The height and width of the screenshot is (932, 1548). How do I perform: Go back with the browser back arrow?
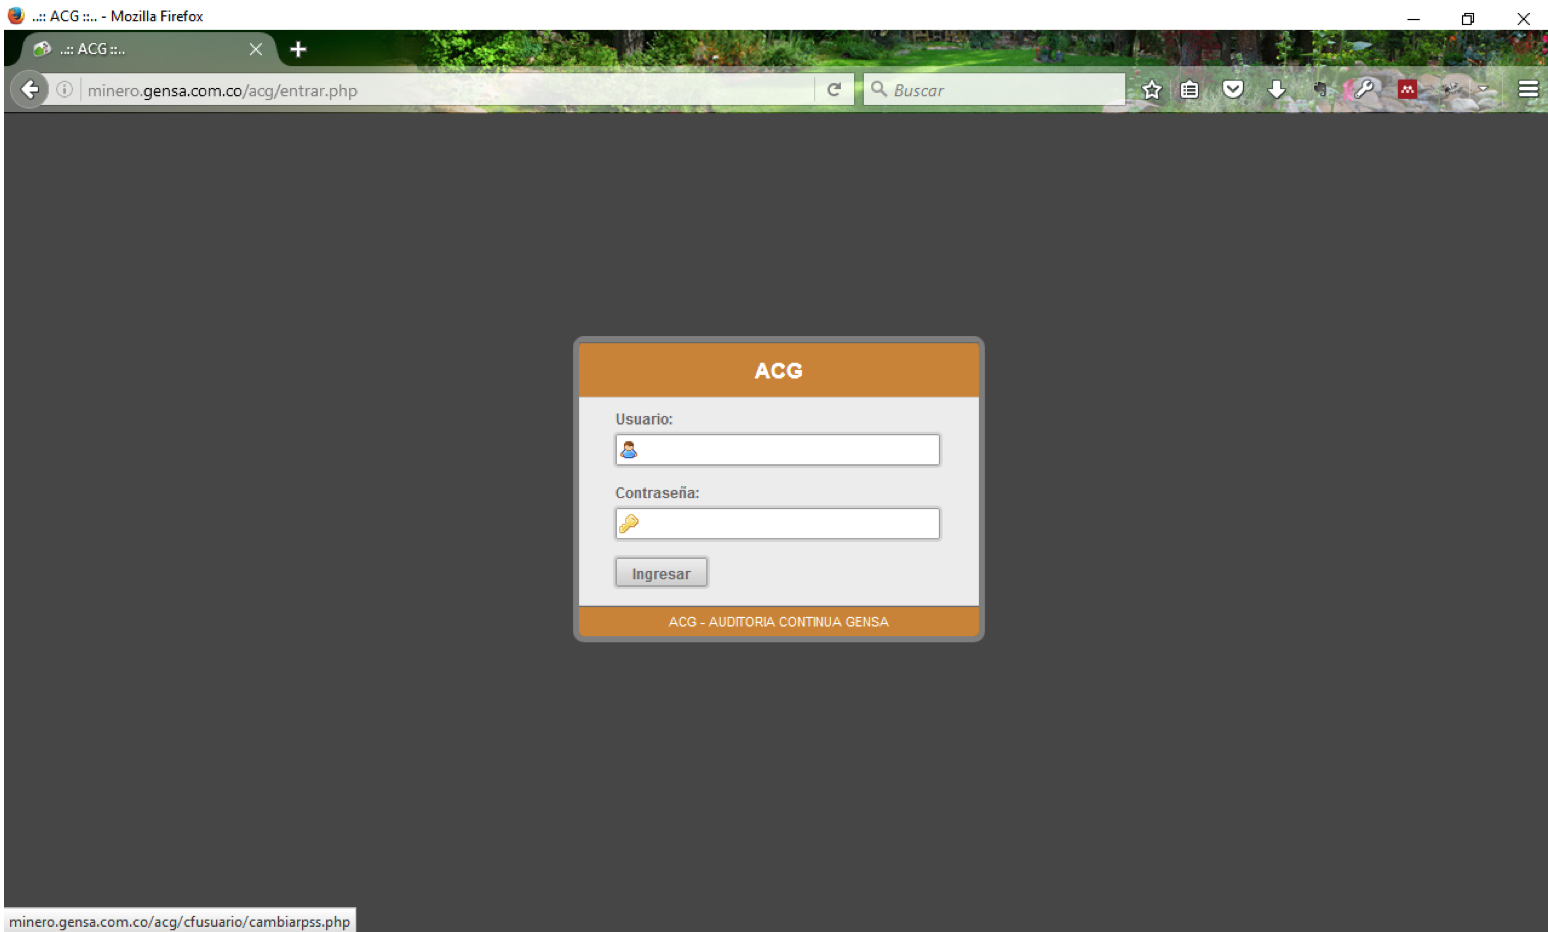[x=30, y=89]
